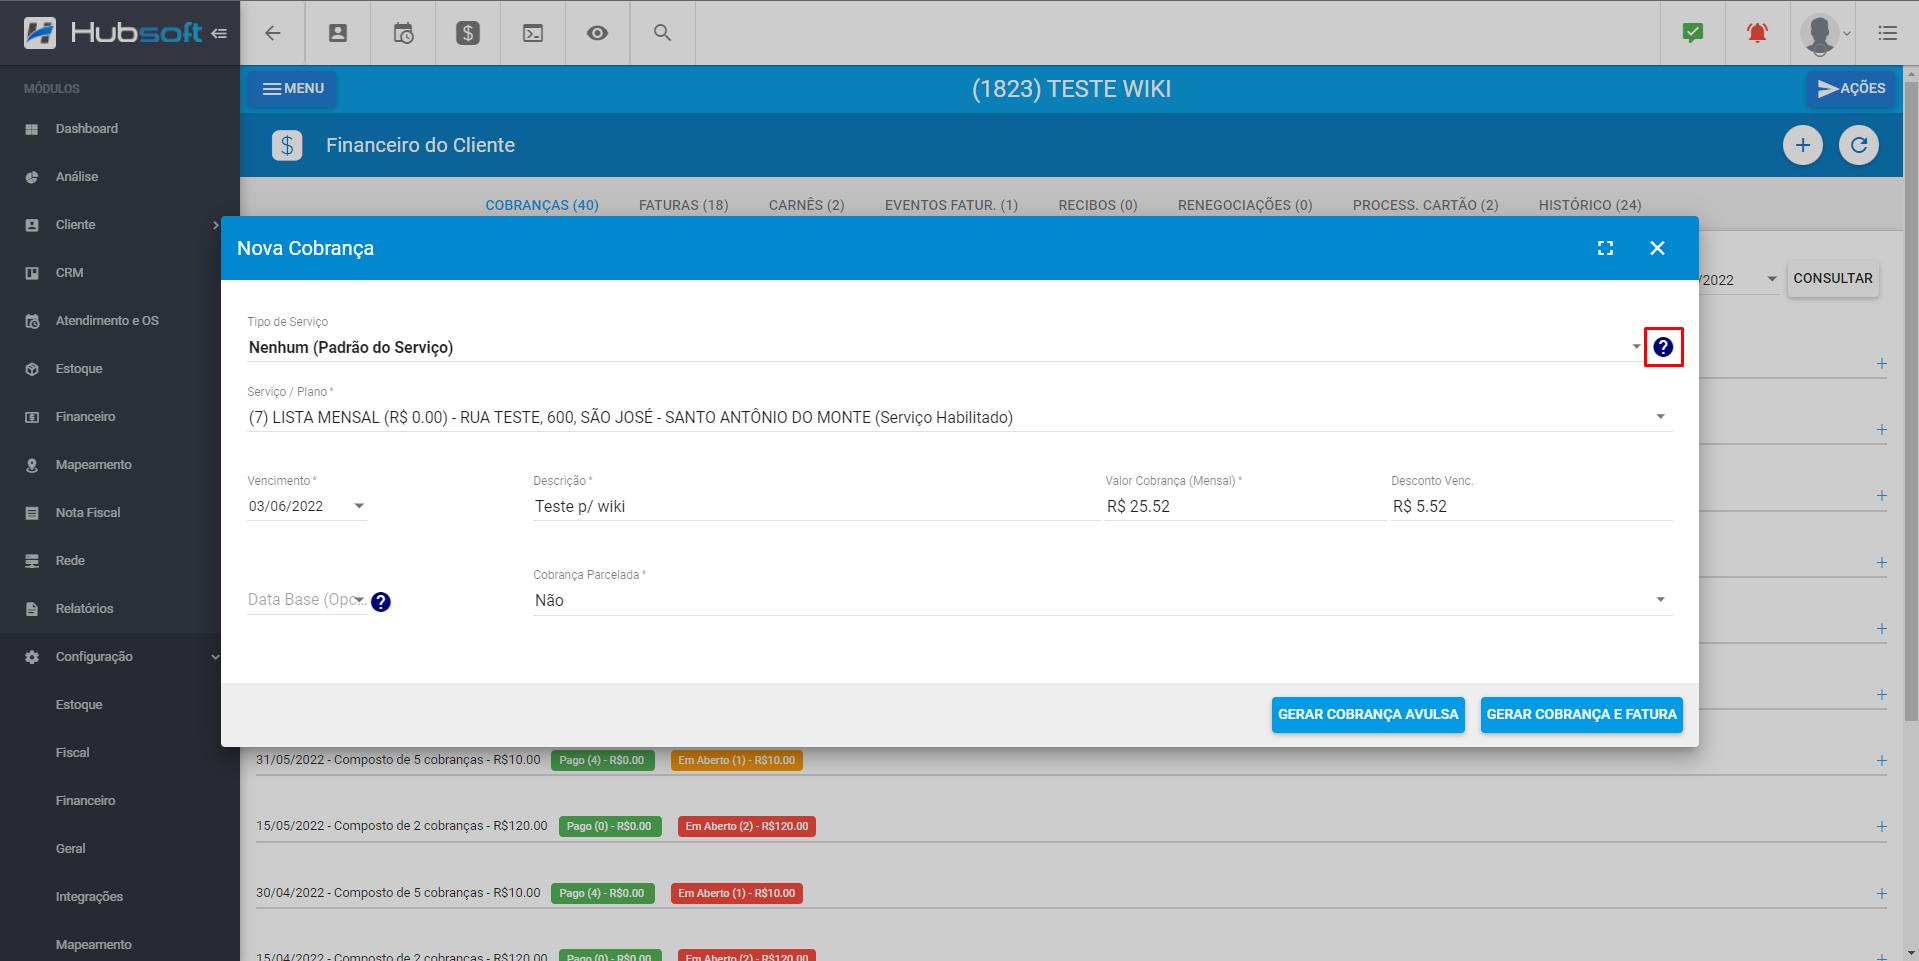The image size is (1919, 961).
Task: Click the CONSULTAR button
Action: coord(1833,279)
